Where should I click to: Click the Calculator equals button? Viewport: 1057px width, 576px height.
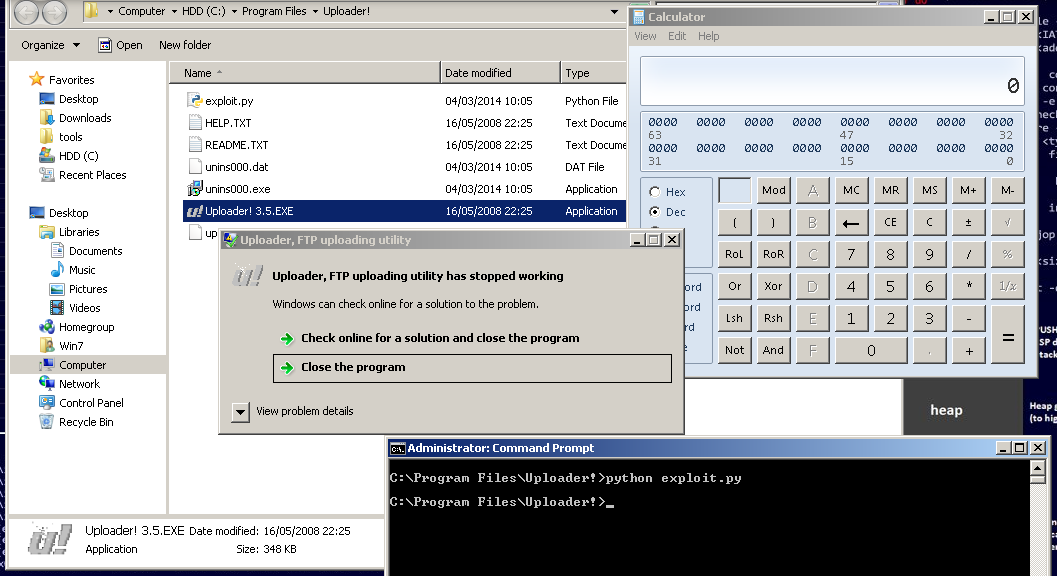tap(1008, 335)
